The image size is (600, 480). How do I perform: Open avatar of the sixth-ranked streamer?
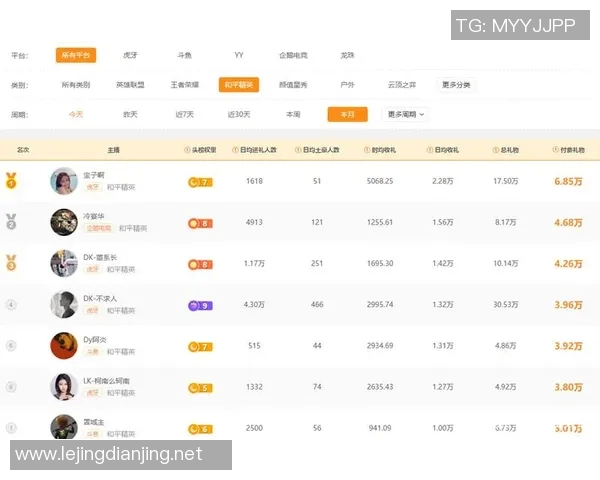[64, 387]
